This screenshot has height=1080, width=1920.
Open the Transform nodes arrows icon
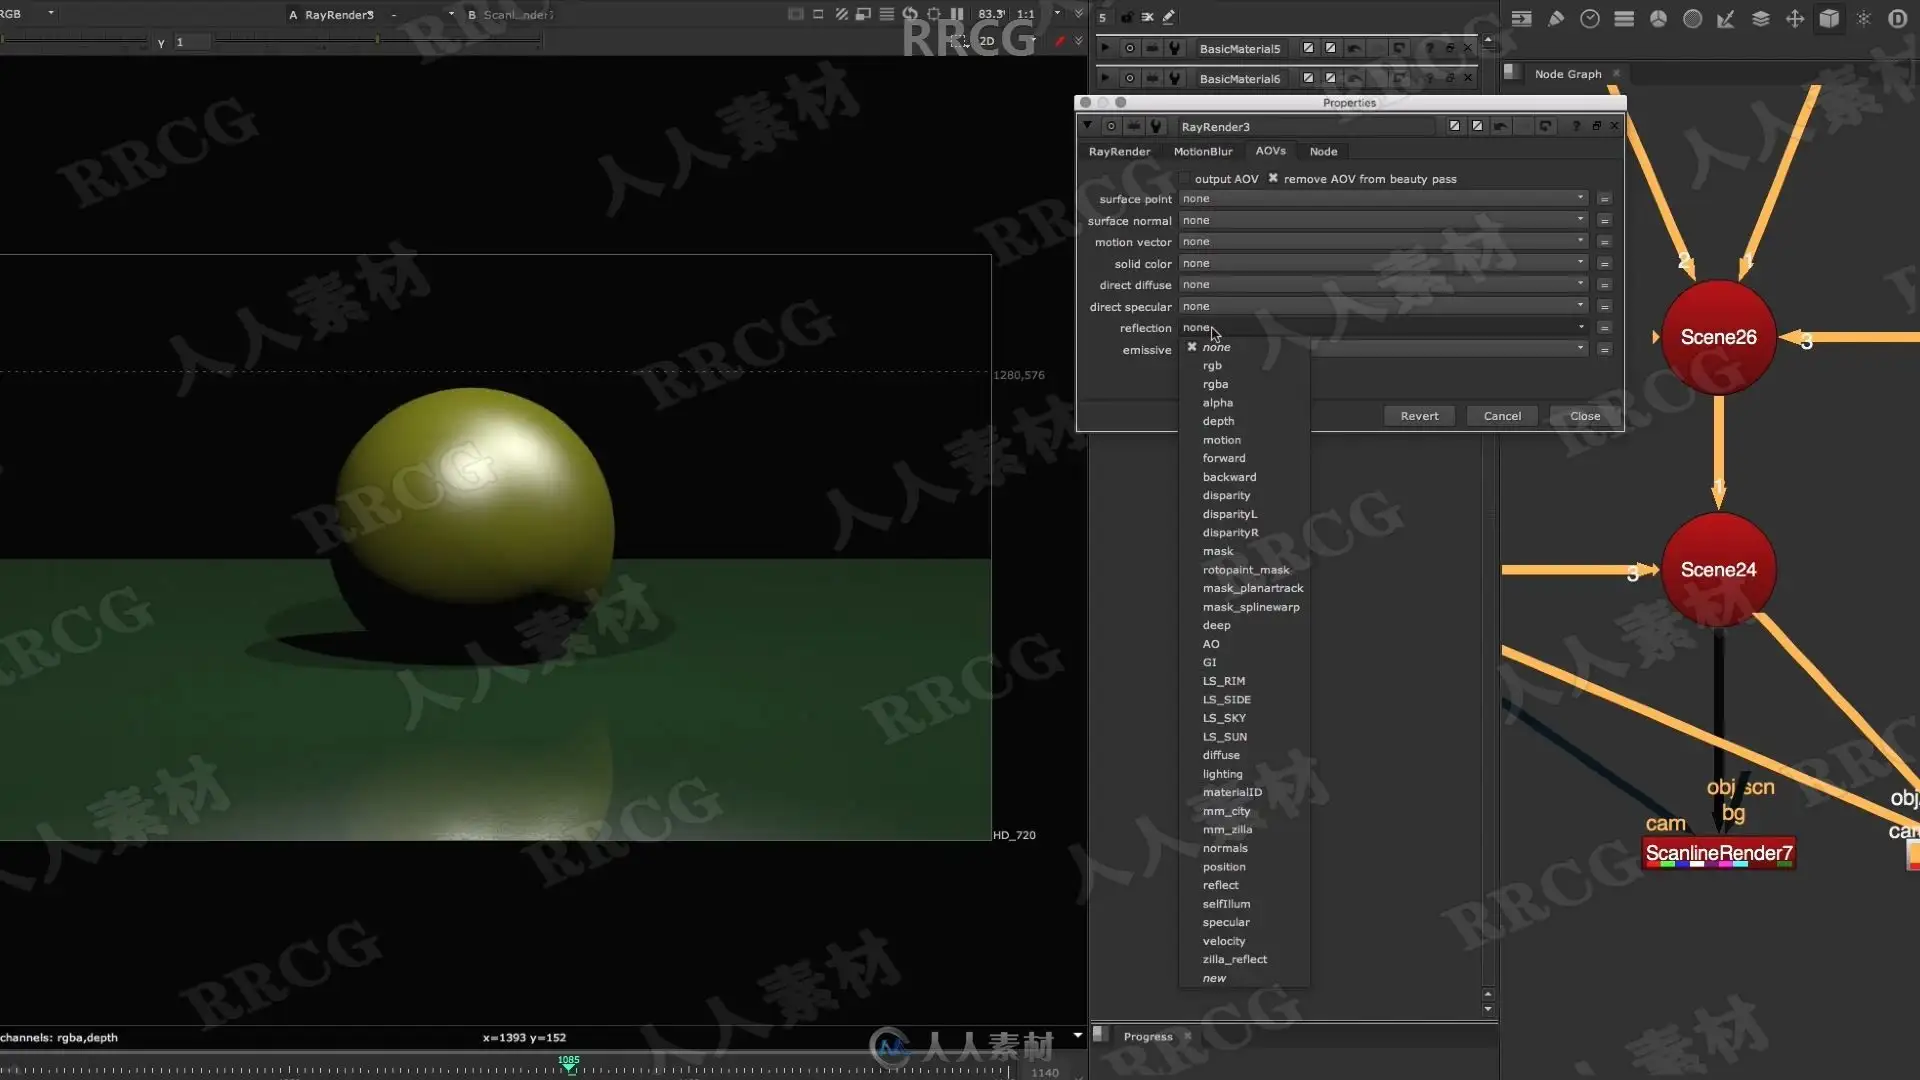1795,18
